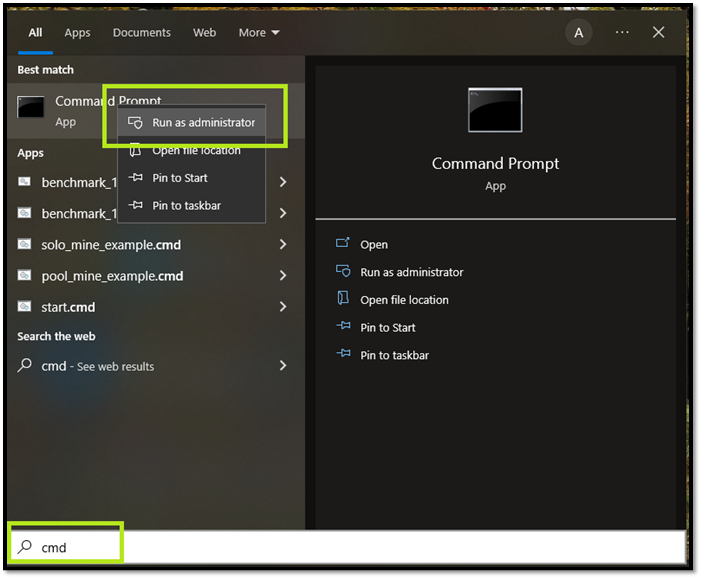Click Pin to taskbar in details pane
This screenshot has height=579, width=702.
[394, 356]
